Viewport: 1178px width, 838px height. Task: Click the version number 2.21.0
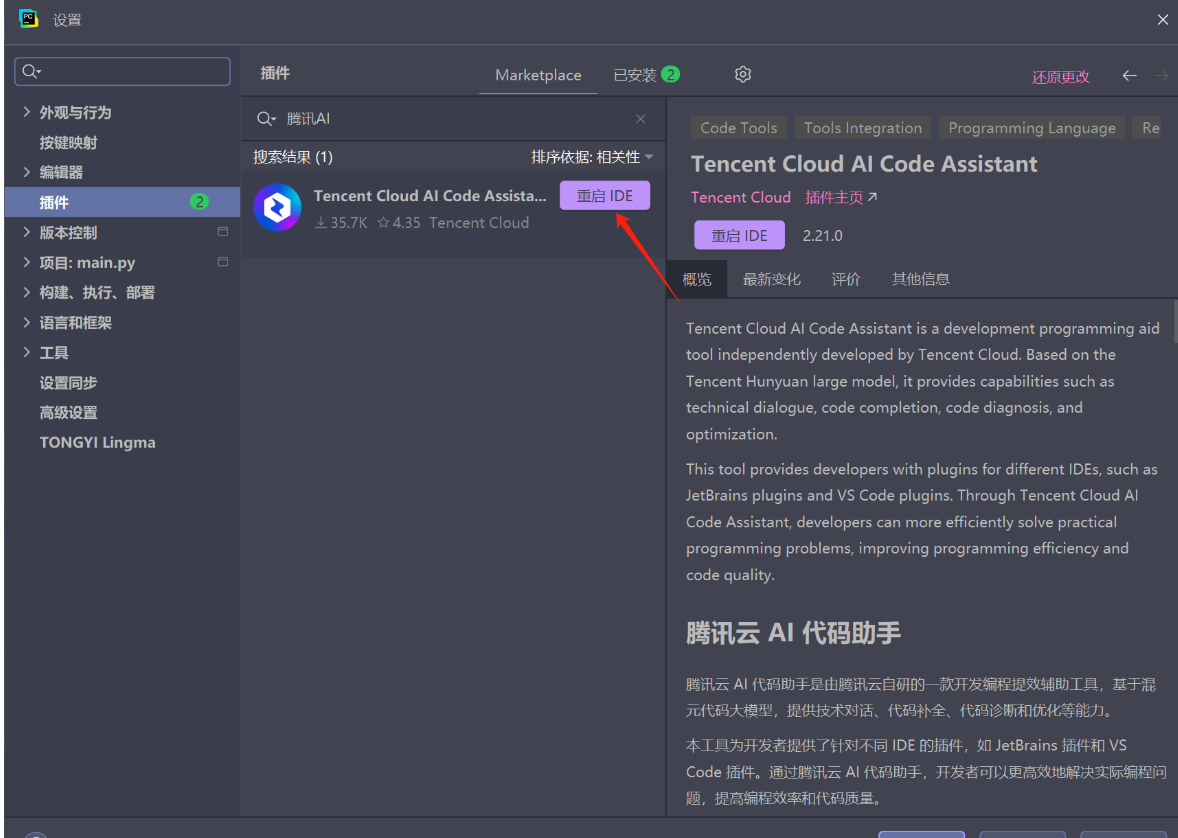[823, 236]
